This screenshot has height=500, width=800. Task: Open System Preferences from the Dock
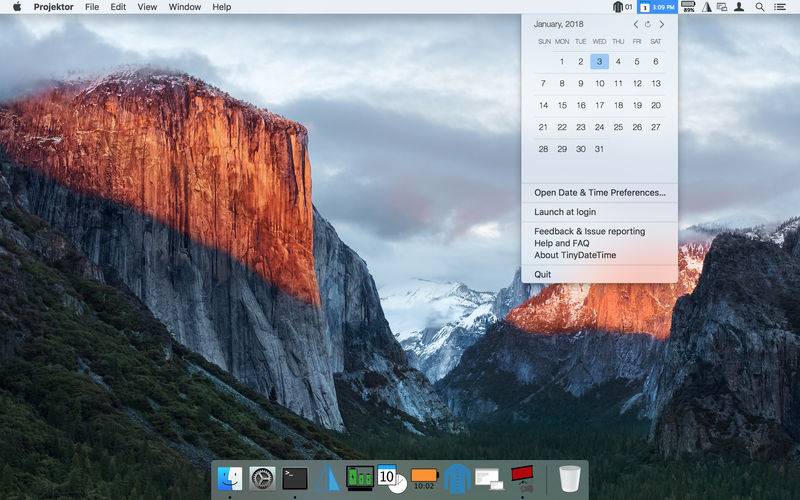pos(262,479)
